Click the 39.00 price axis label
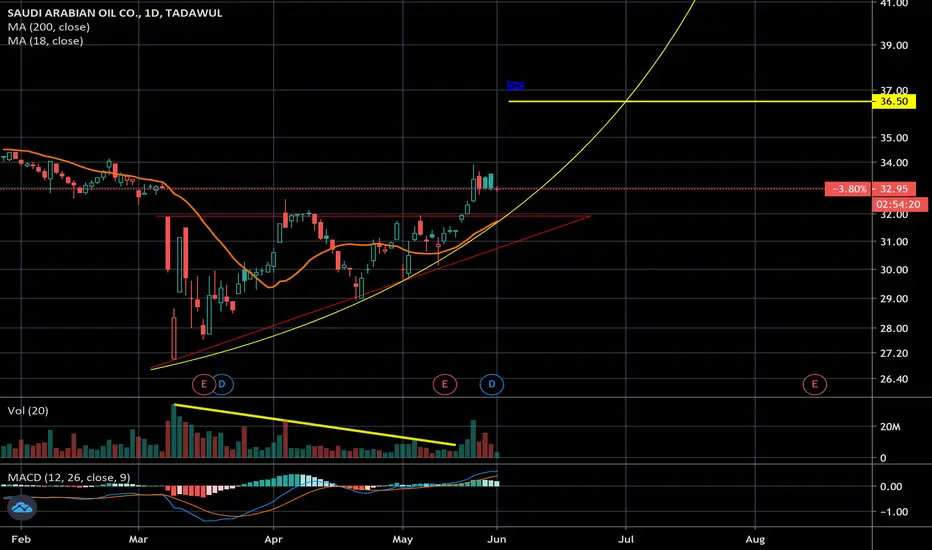The width and height of the screenshot is (932, 550). tap(894, 45)
